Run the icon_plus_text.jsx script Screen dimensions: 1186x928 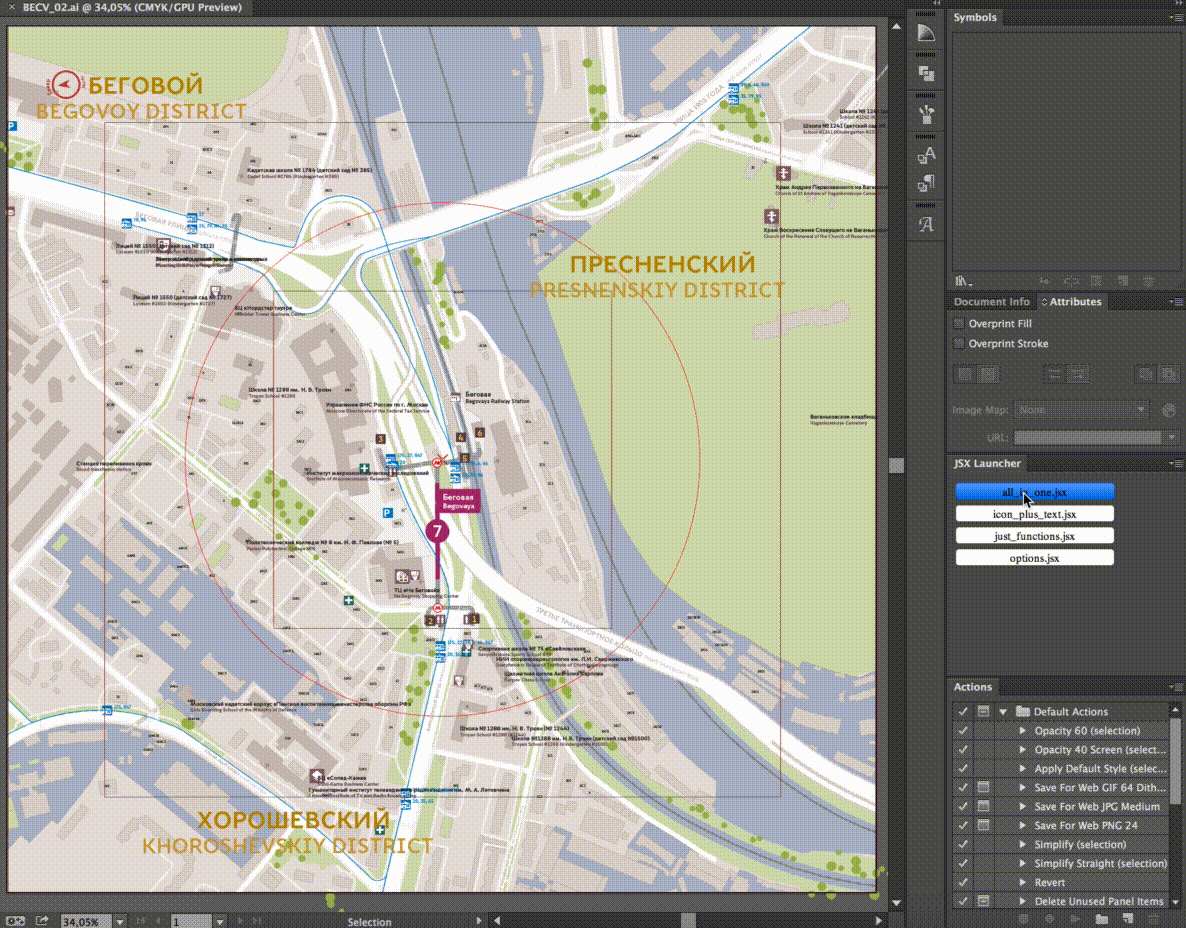click(x=1035, y=514)
